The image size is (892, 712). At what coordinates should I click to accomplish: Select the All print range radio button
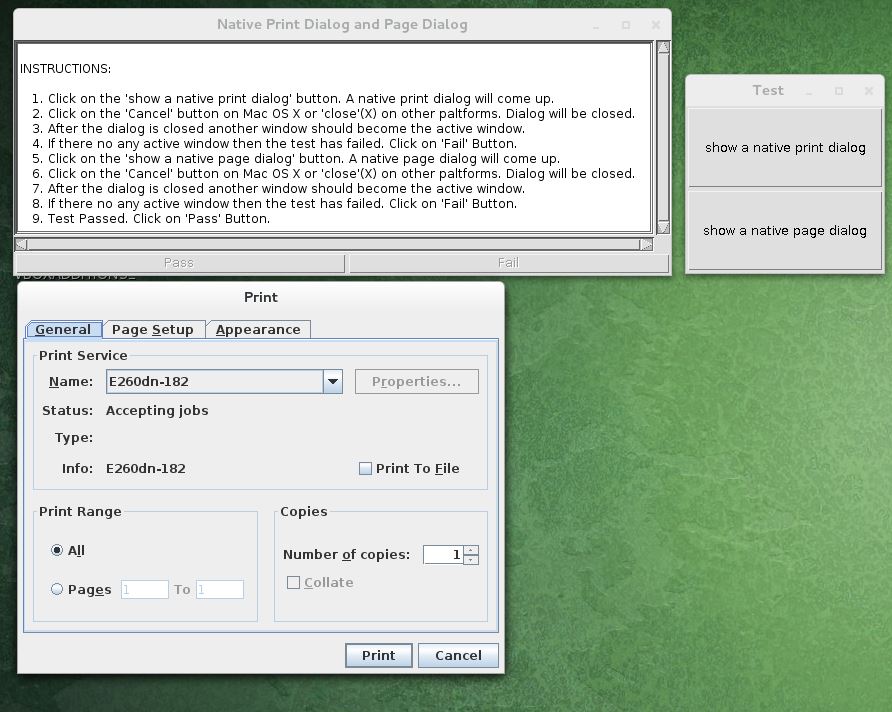(x=57, y=551)
